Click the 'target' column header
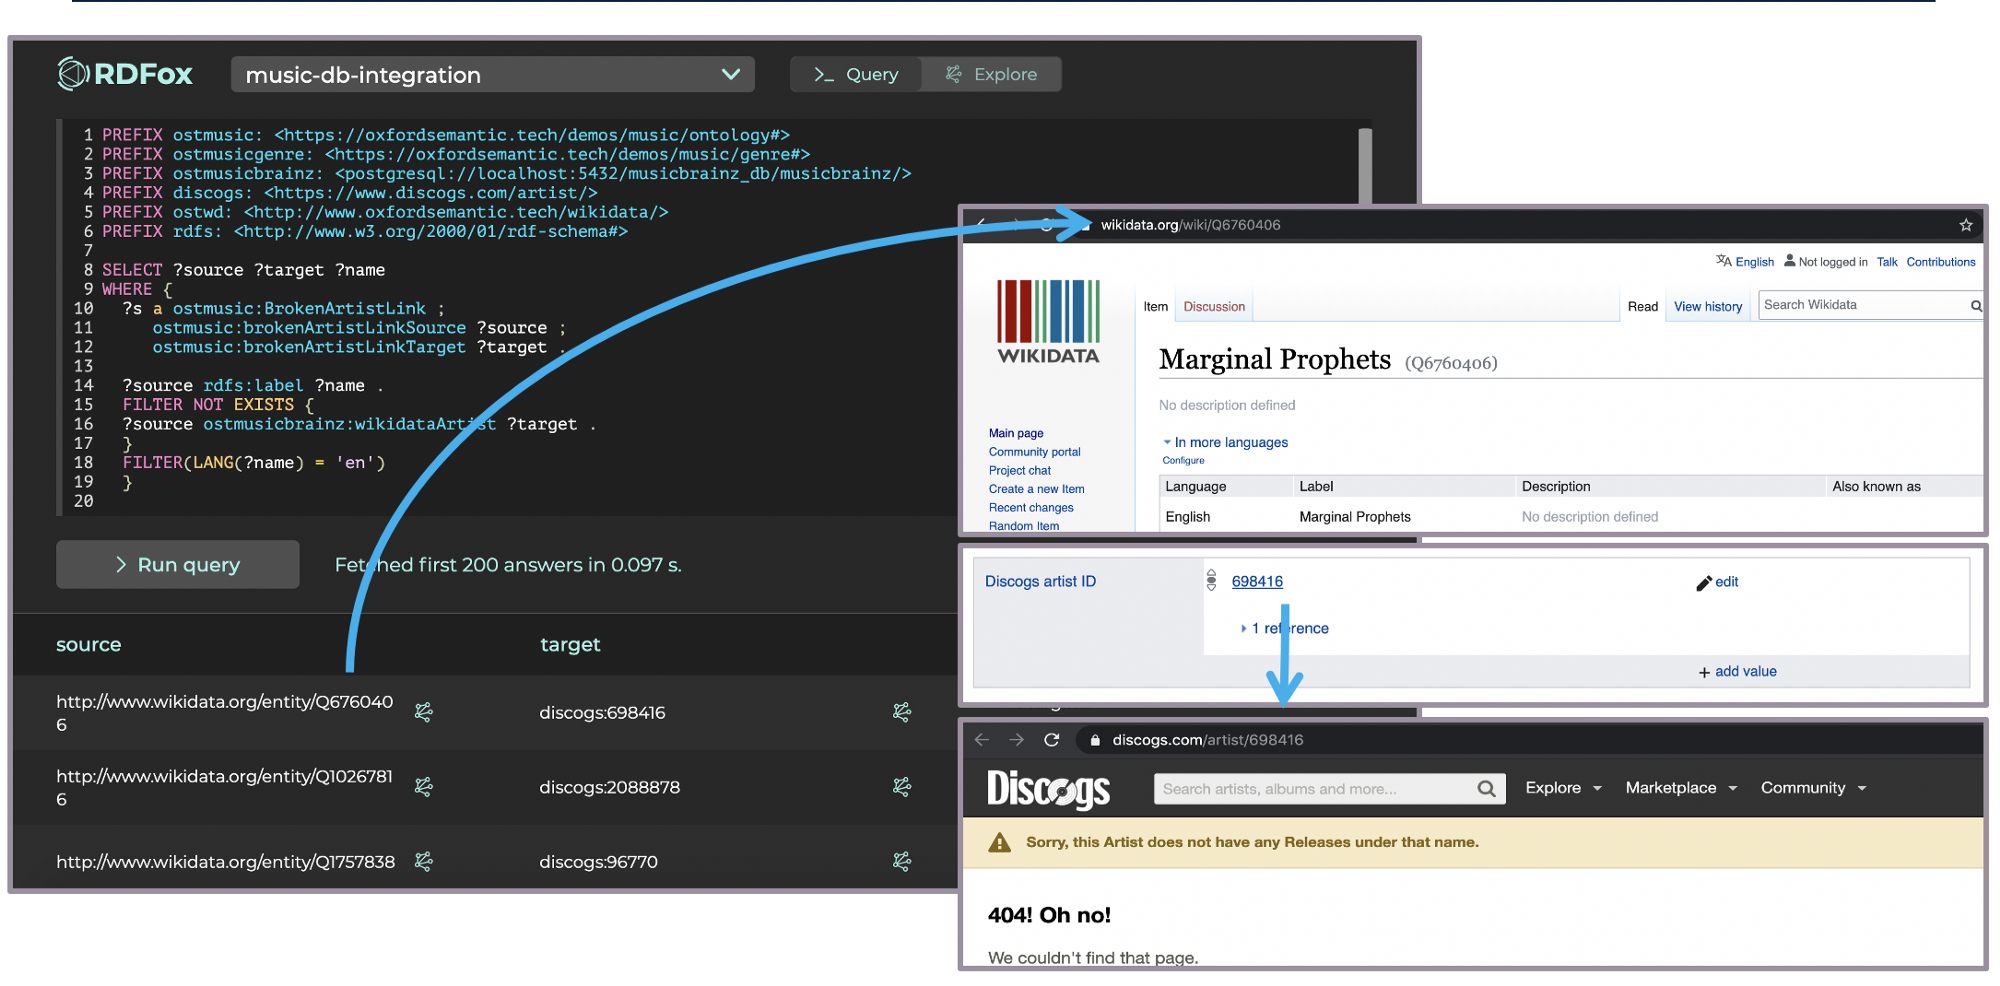This screenshot has height=986, width=2000. pyautogui.click(x=570, y=645)
